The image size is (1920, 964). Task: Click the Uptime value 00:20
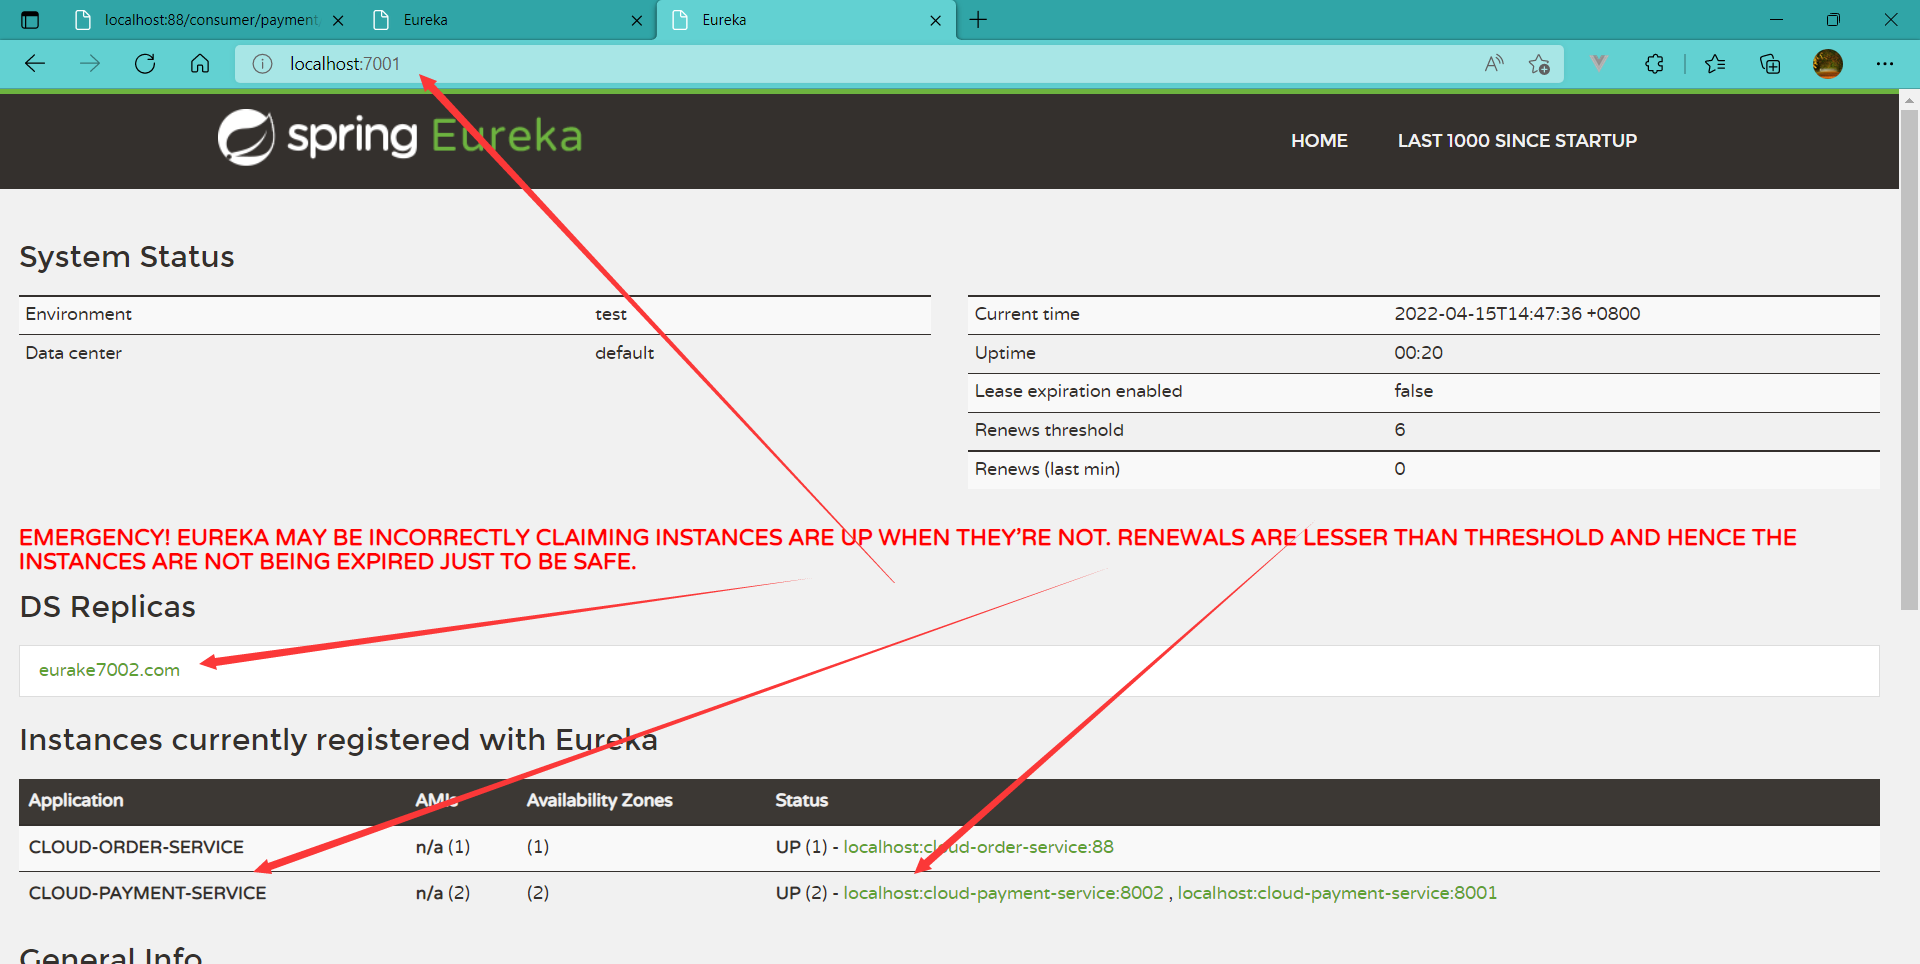coord(1418,353)
